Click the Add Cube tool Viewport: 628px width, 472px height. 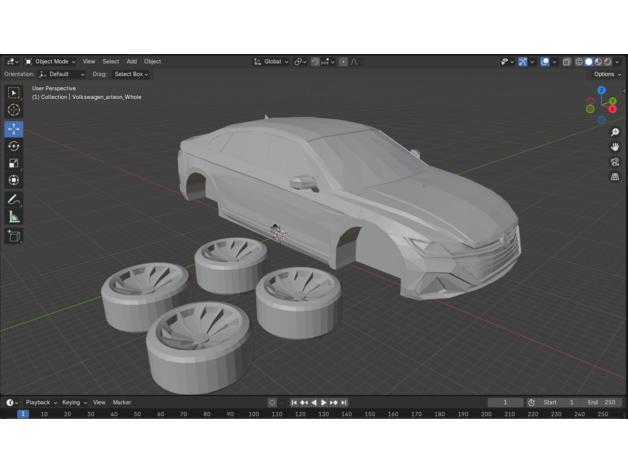tap(14, 236)
